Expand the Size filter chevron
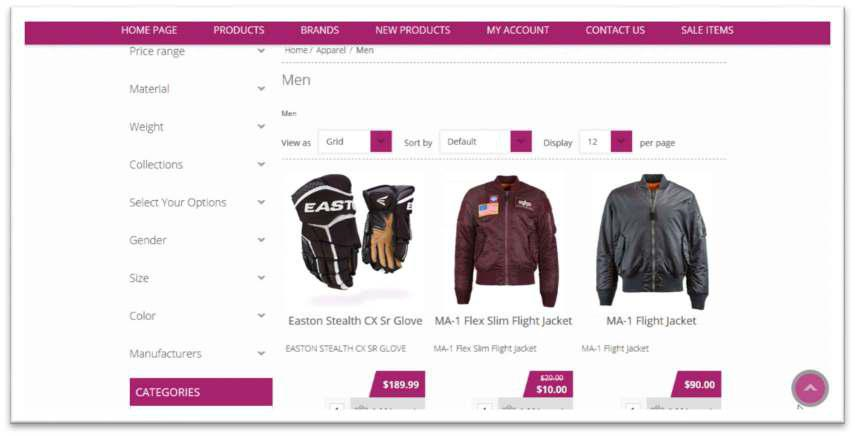This screenshot has width=855, height=436. pos(261,277)
